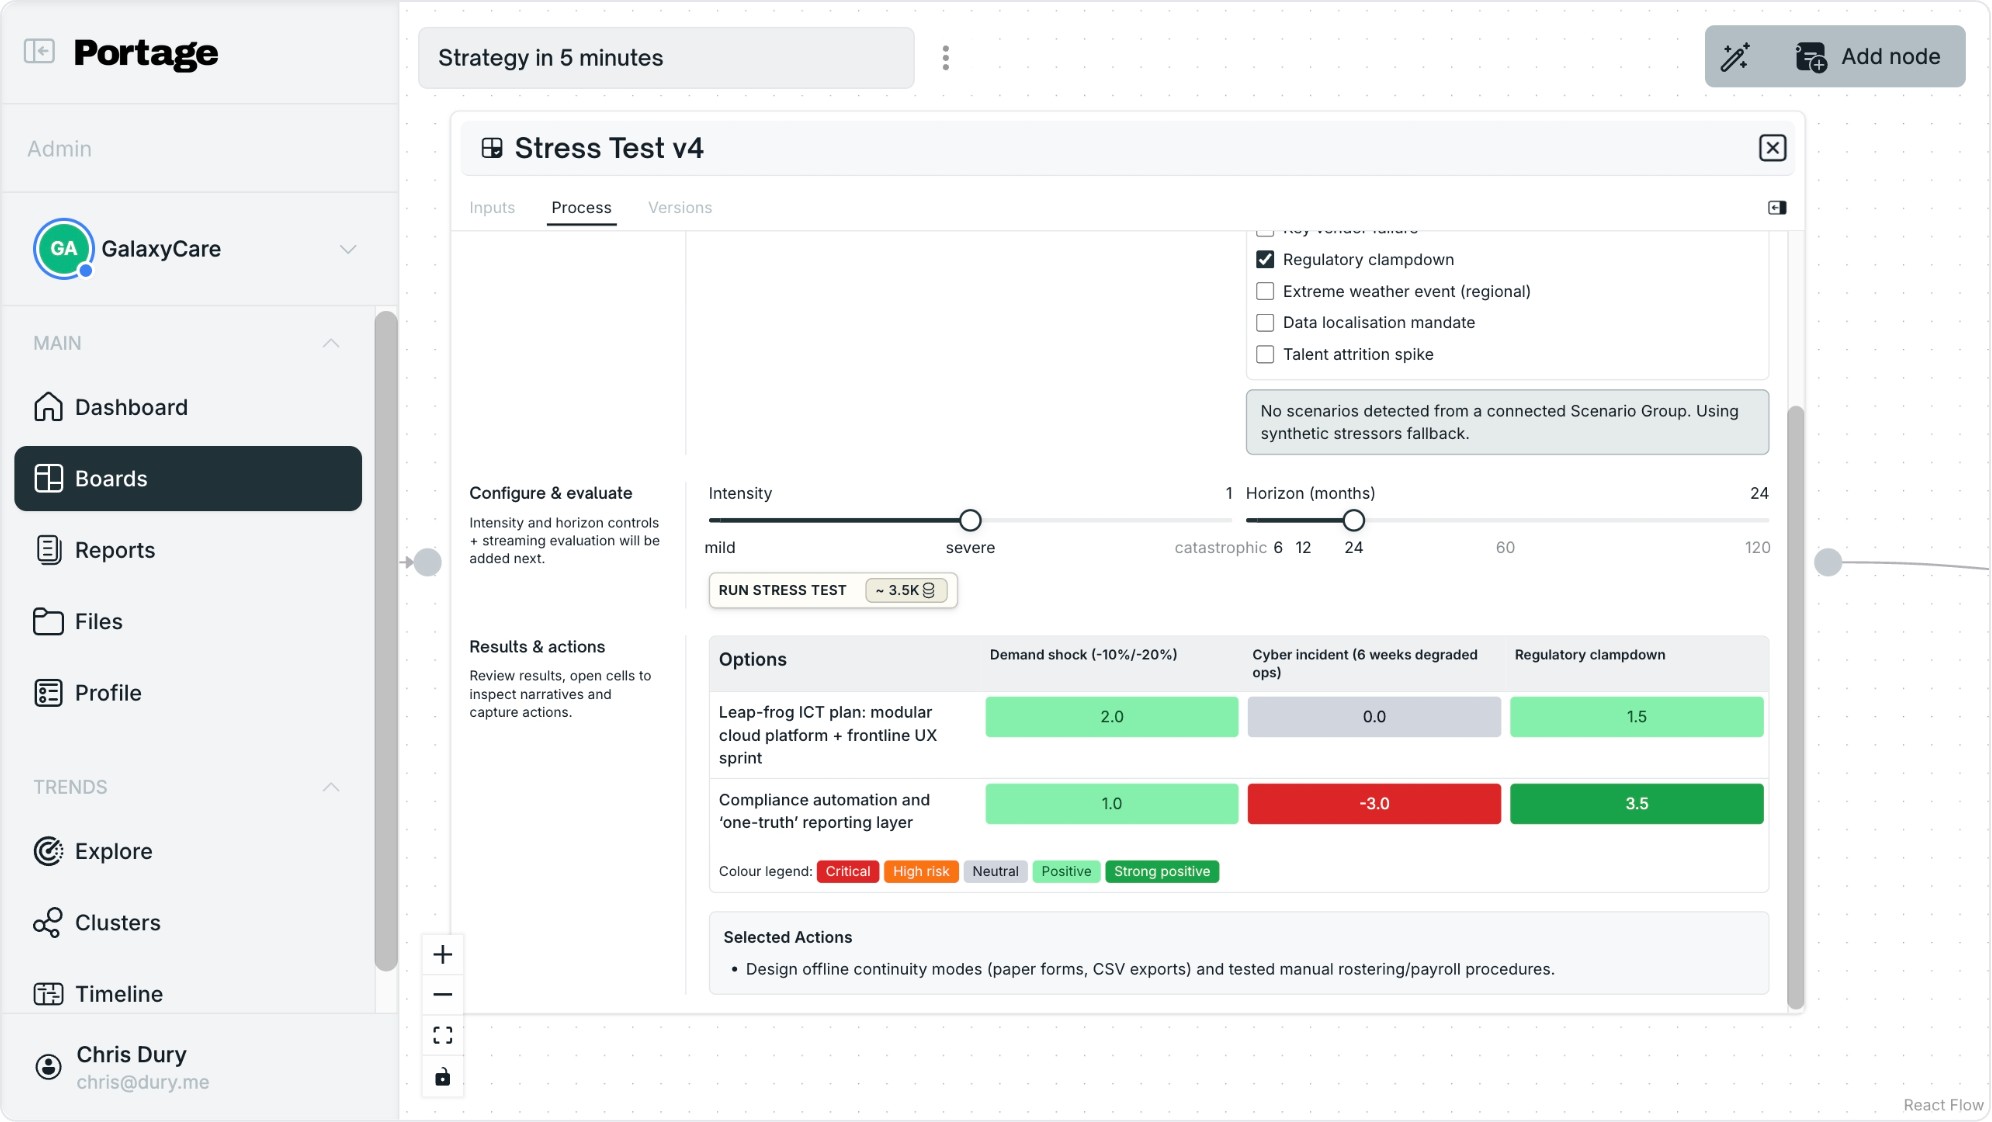
Task: Click the RUN STRESS TEST button
Action: [782, 591]
